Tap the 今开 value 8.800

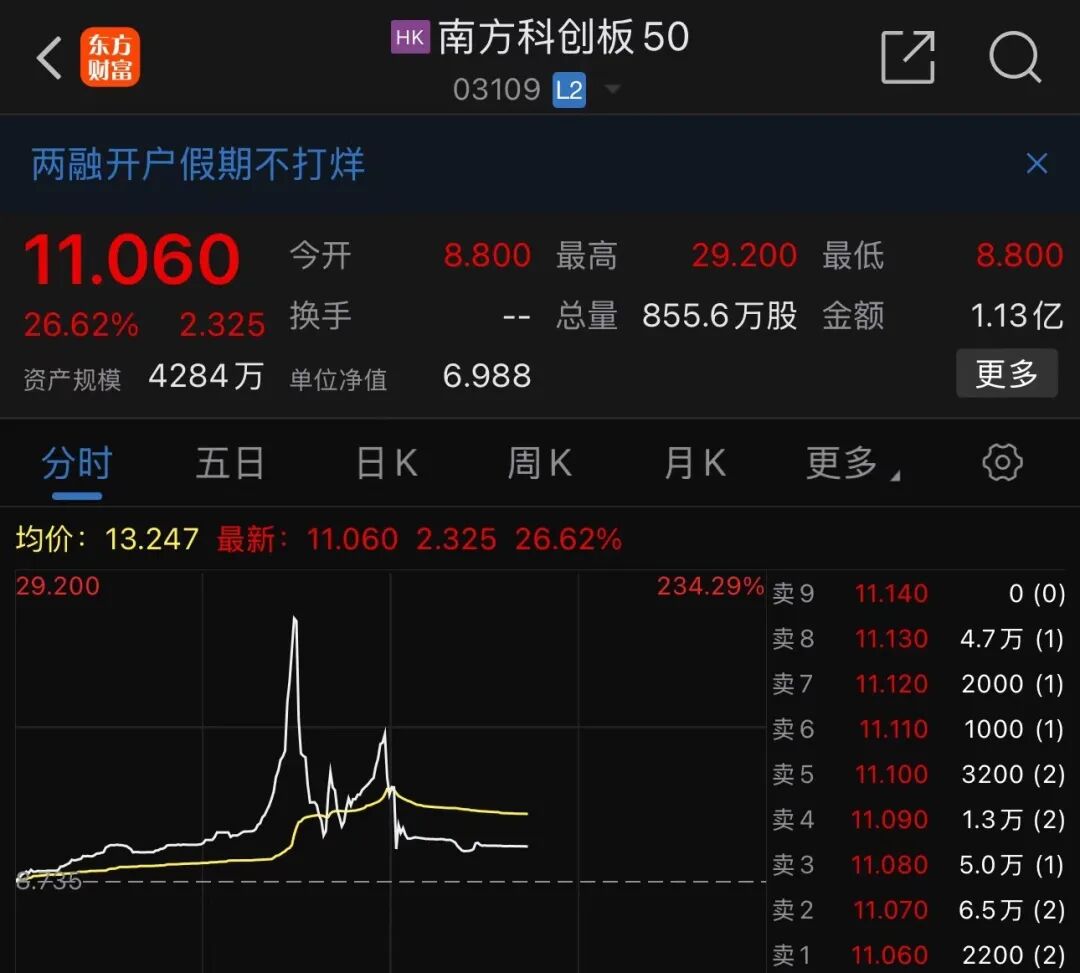point(487,255)
